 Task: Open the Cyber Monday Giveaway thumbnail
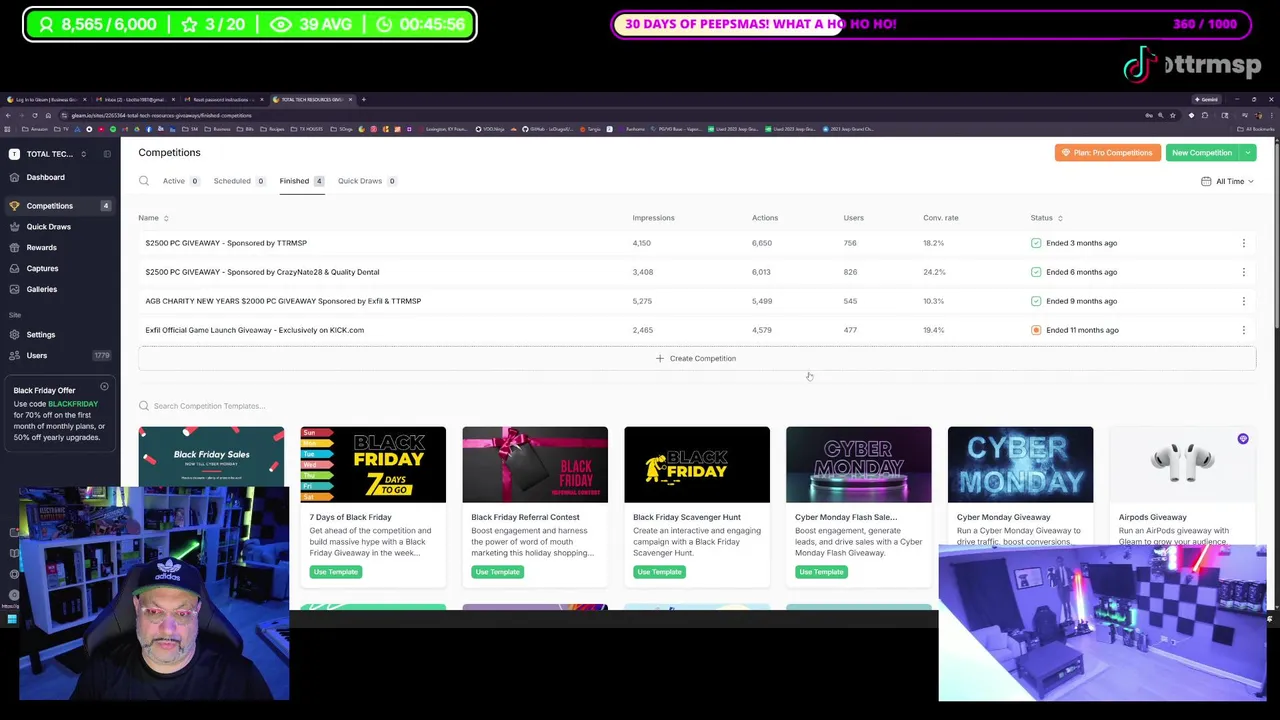(x=1020, y=465)
